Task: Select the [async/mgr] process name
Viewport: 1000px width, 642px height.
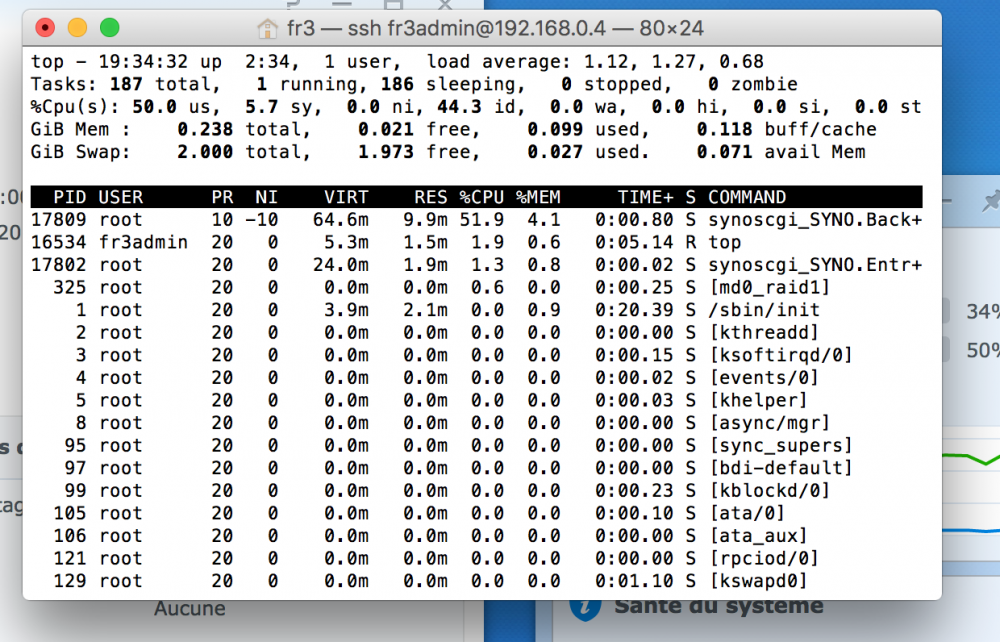Action: [x=770, y=423]
